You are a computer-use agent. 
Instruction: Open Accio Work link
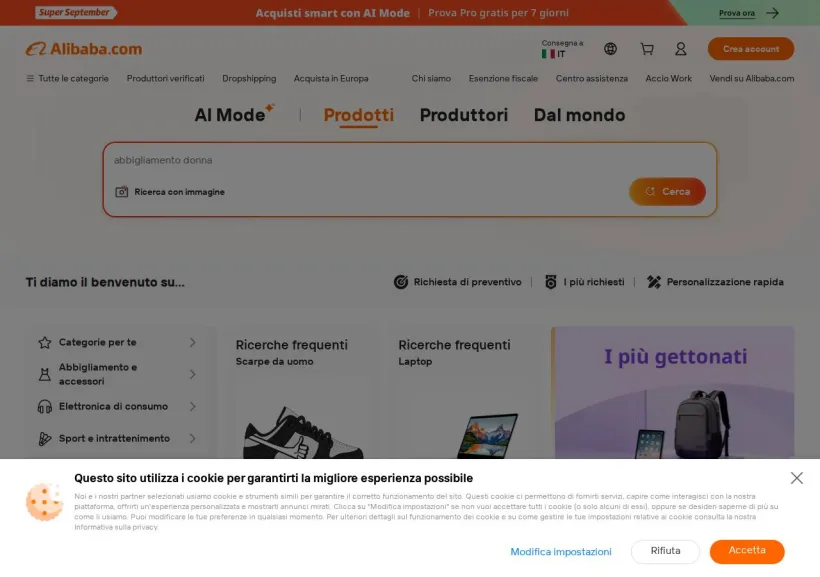pyautogui.click(x=668, y=78)
